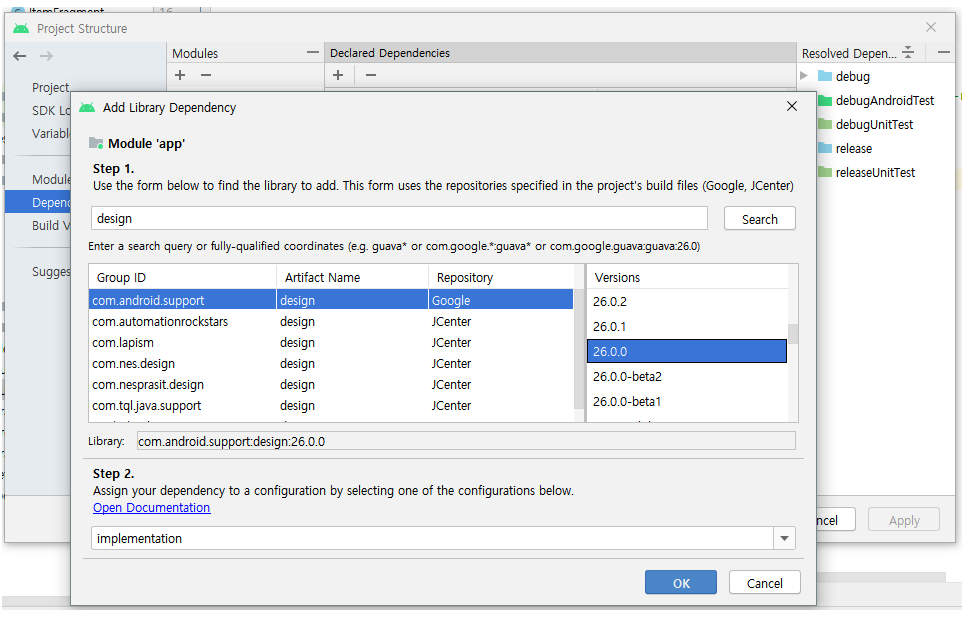Viewport: 966px width, 617px height.
Task: Select the com.lapism design row
Action: [331, 342]
